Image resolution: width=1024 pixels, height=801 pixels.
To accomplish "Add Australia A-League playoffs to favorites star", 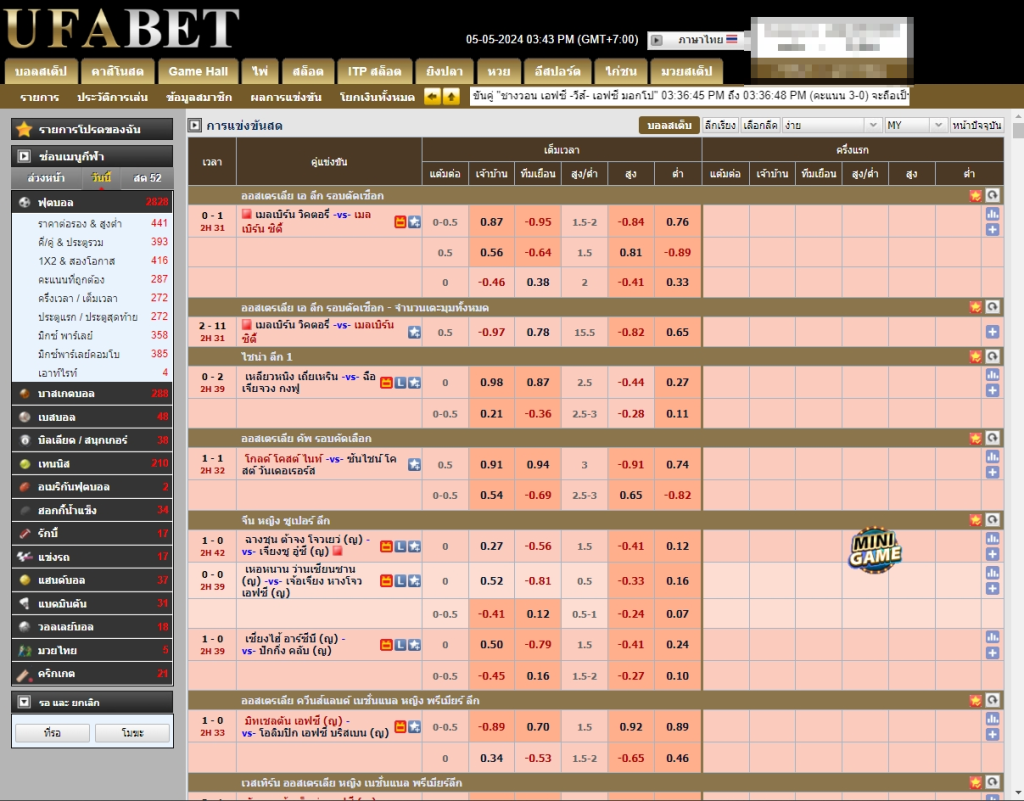I will point(975,195).
